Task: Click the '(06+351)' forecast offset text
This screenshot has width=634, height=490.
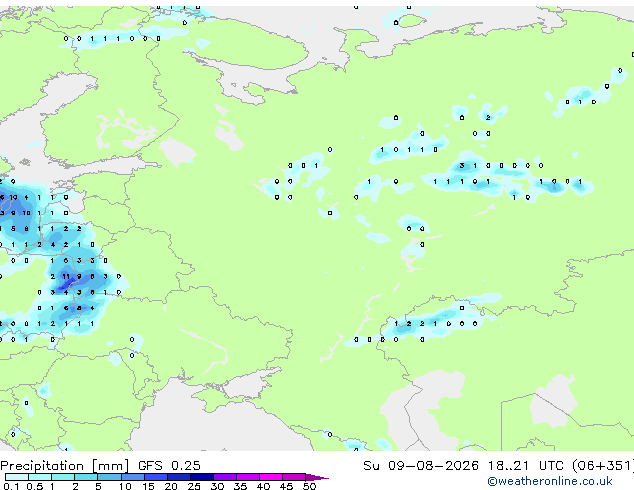Action: coord(603,466)
